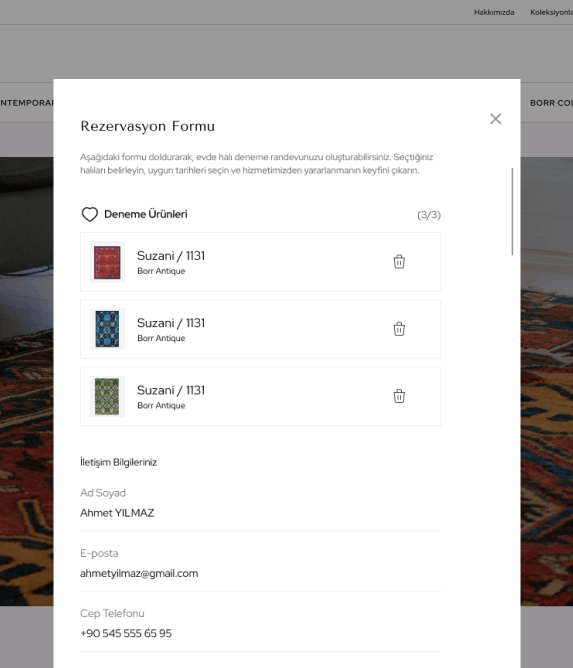Screen dimensions: 573x668
Task: Close the Rezervasyon Formu dialog
Action: coord(495,119)
